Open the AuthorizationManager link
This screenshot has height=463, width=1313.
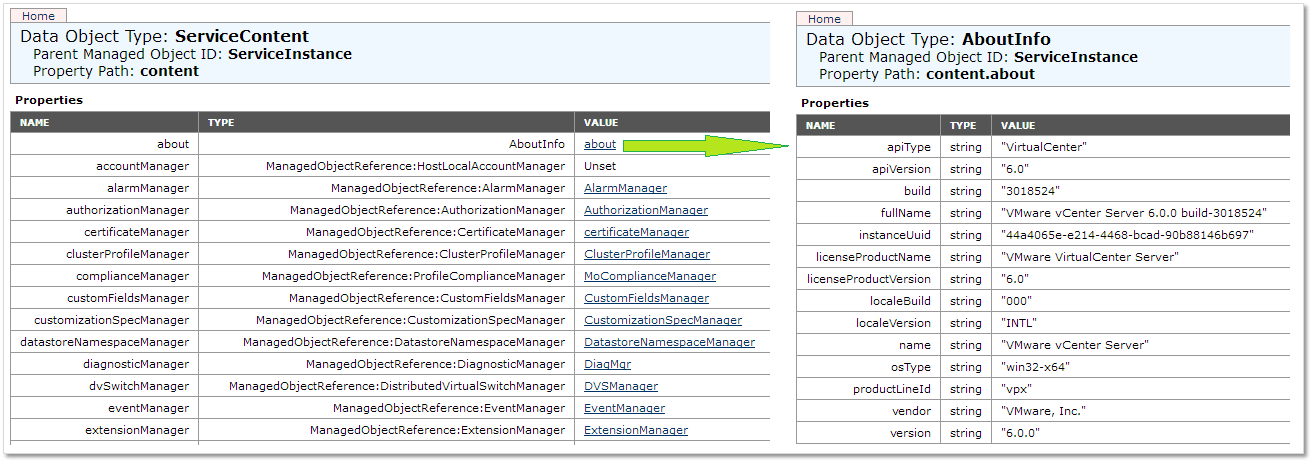point(646,210)
